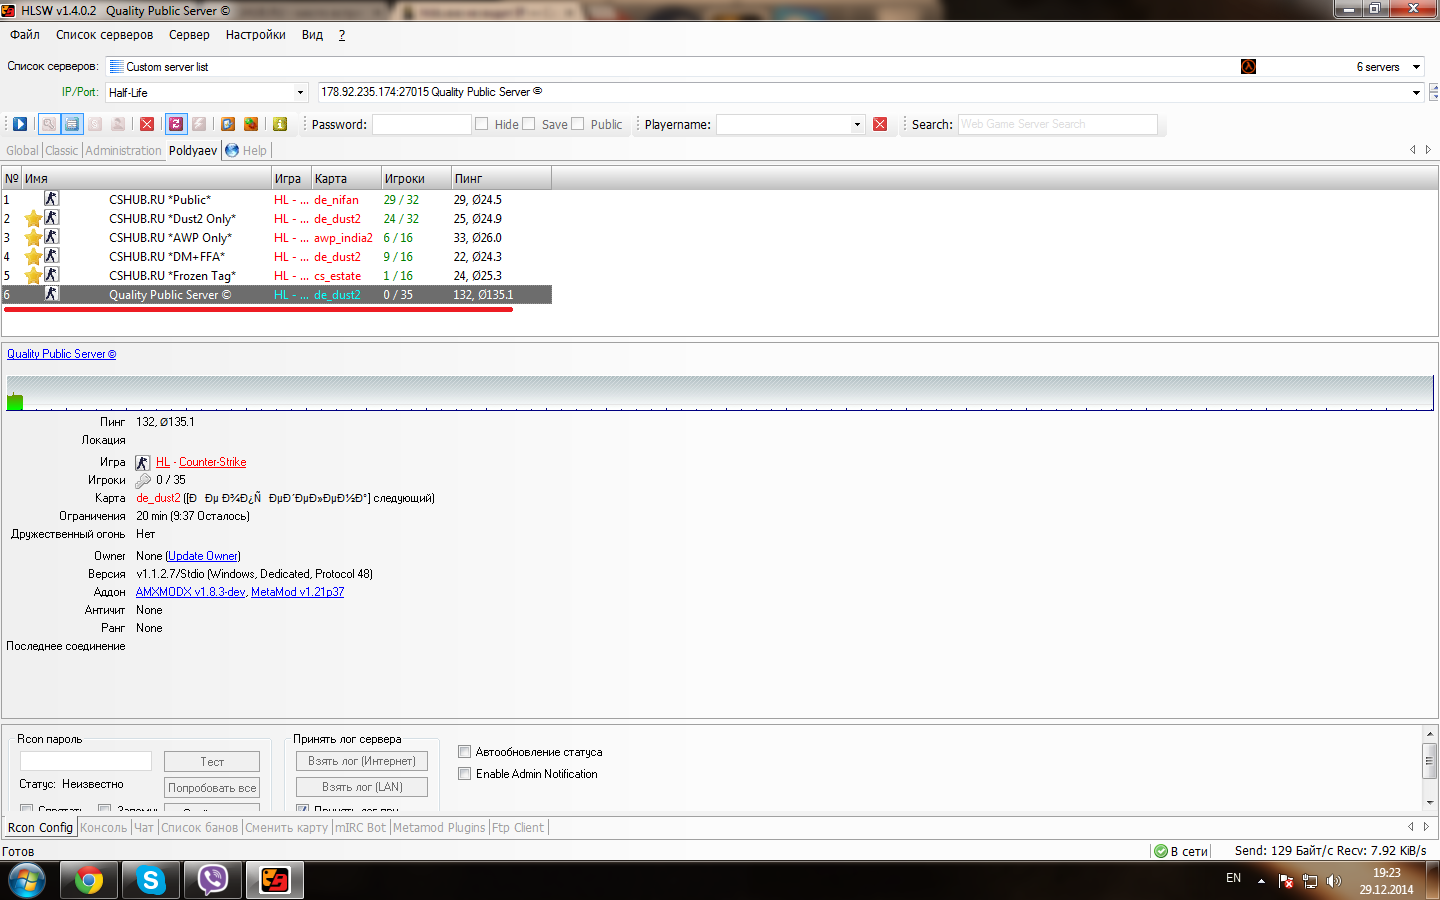Enable Автообновление статуса checkbox
The image size is (1440, 900).
click(x=464, y=752)
